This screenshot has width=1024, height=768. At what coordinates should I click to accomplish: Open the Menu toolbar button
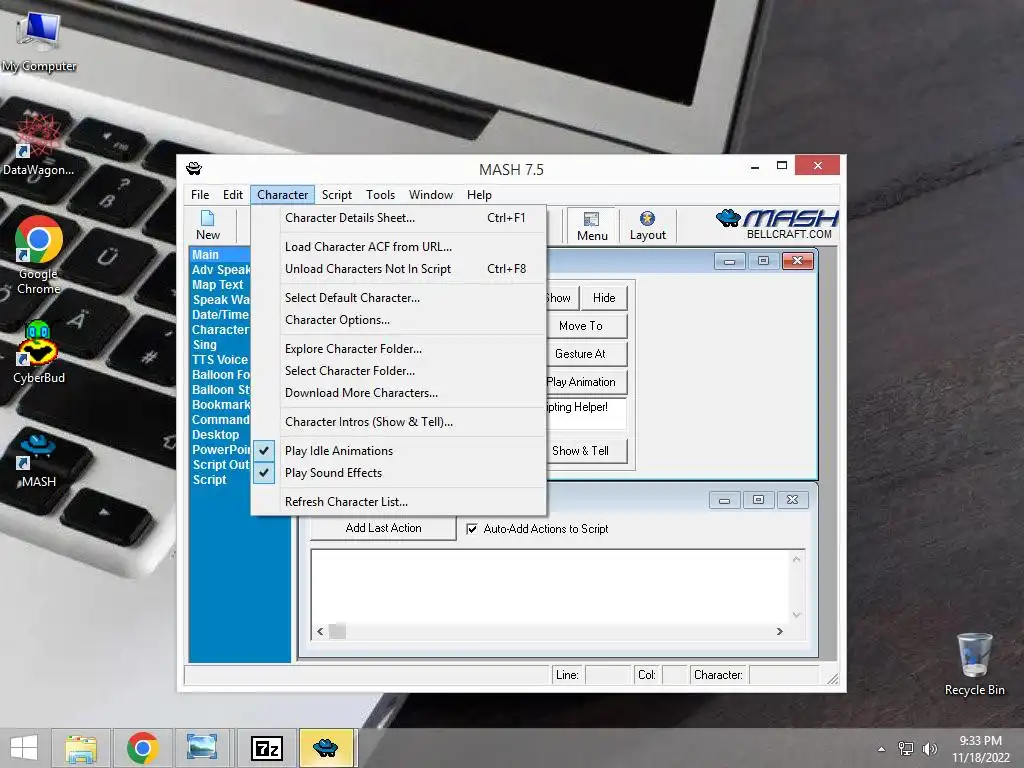(x=592, y=226)
